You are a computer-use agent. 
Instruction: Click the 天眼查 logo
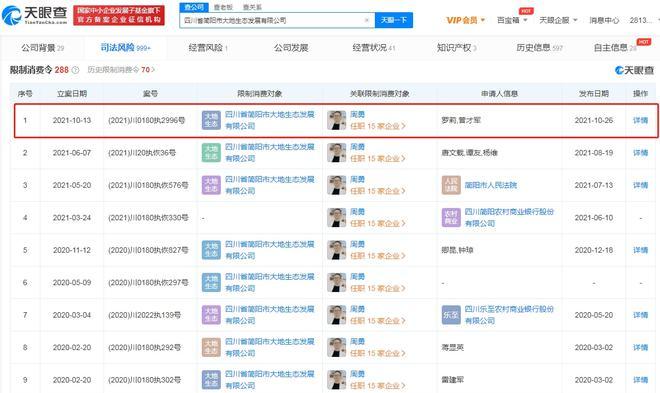35,16
